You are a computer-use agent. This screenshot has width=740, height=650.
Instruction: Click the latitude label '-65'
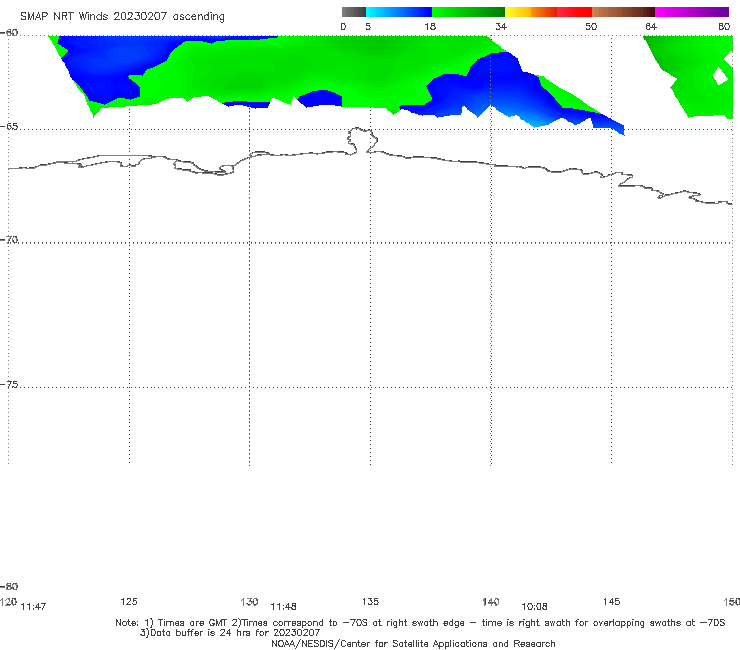(x=9, y=127)
